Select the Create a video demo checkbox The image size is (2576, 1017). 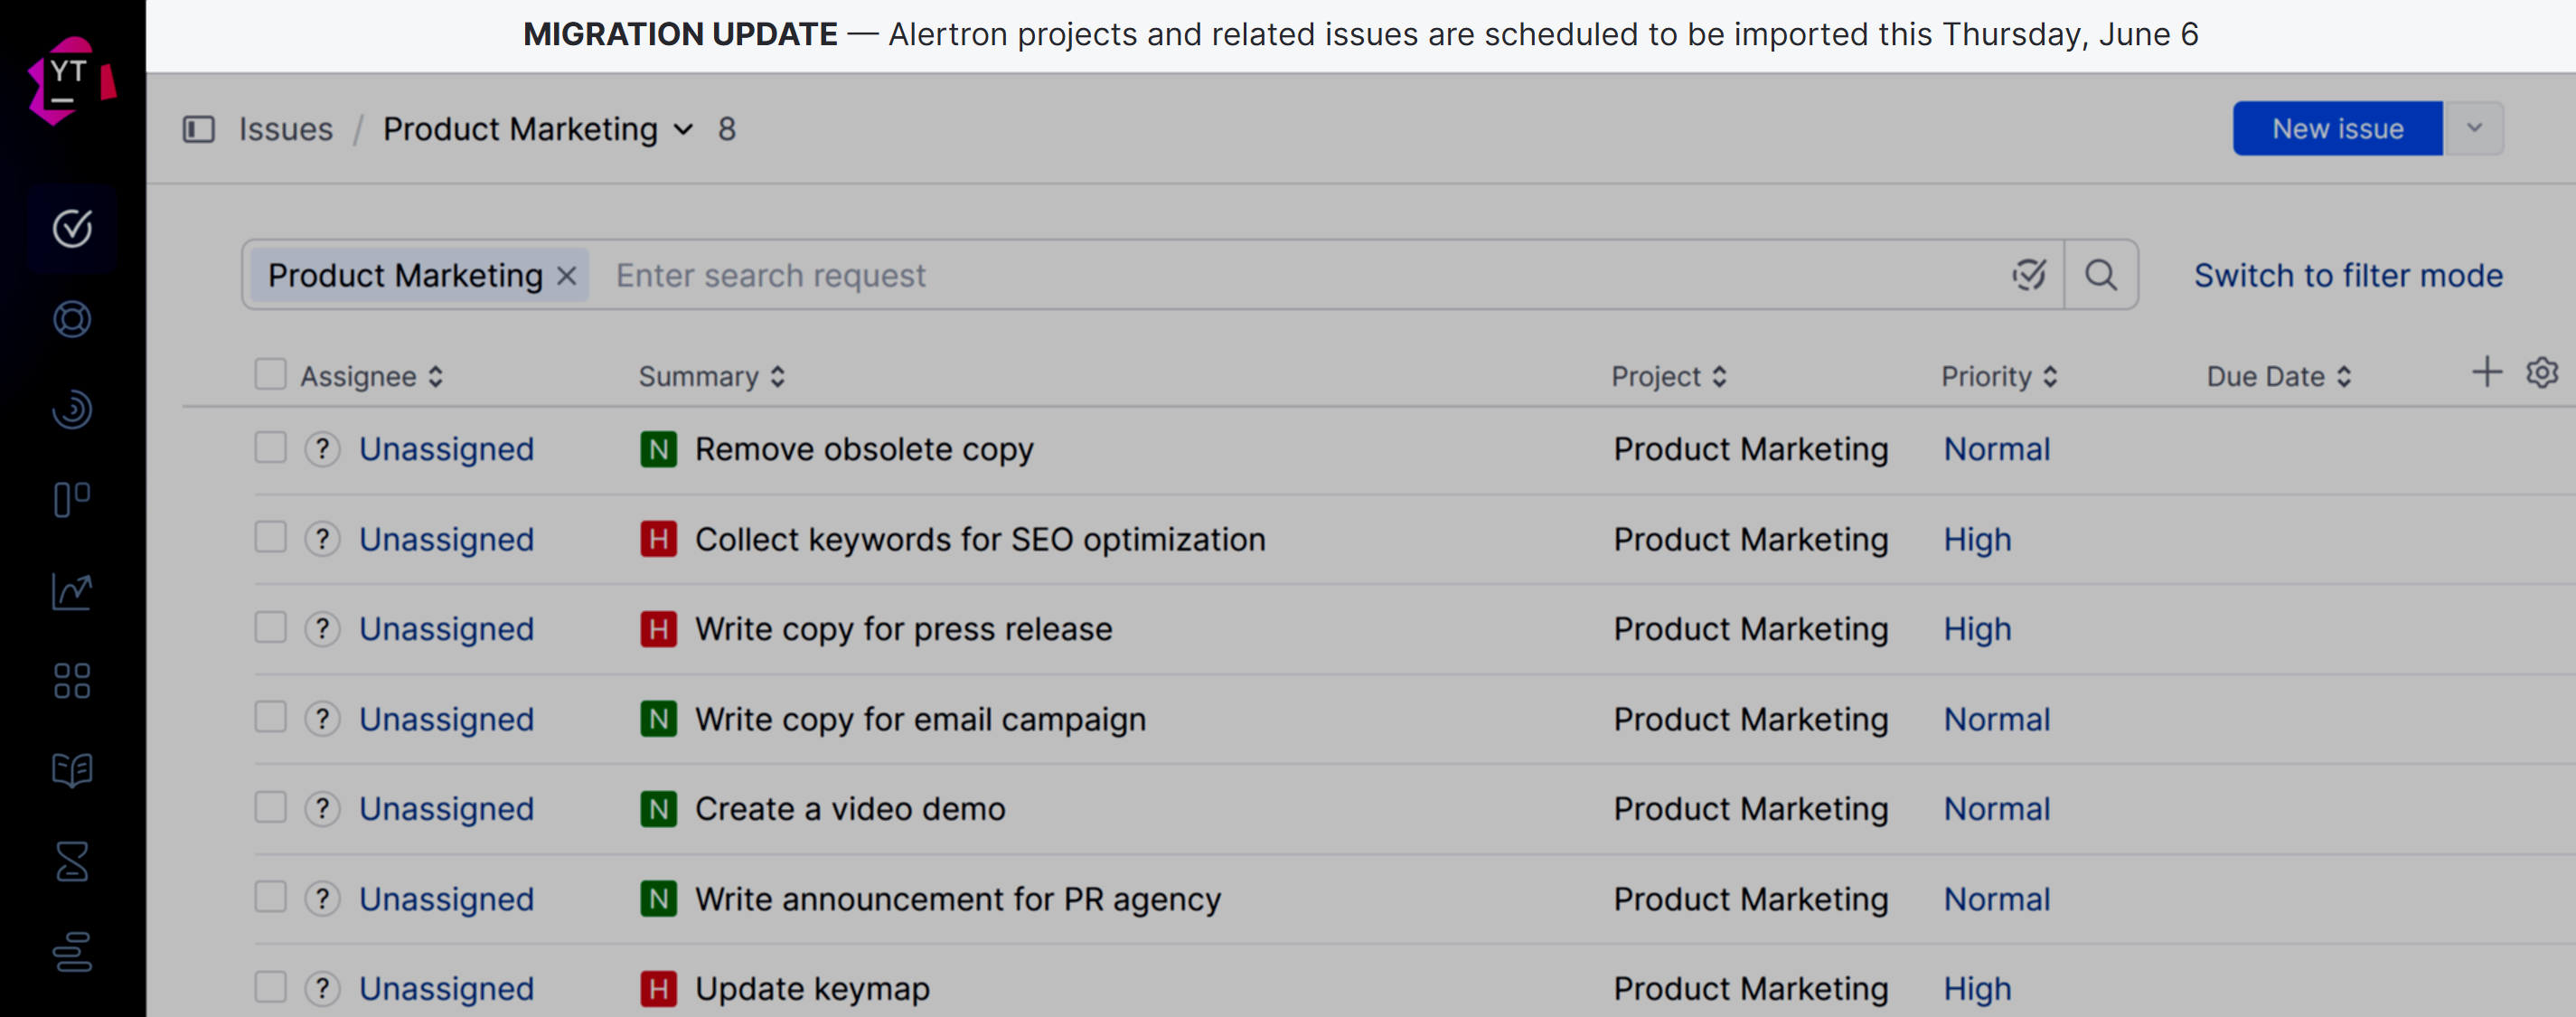pos(270,807)
